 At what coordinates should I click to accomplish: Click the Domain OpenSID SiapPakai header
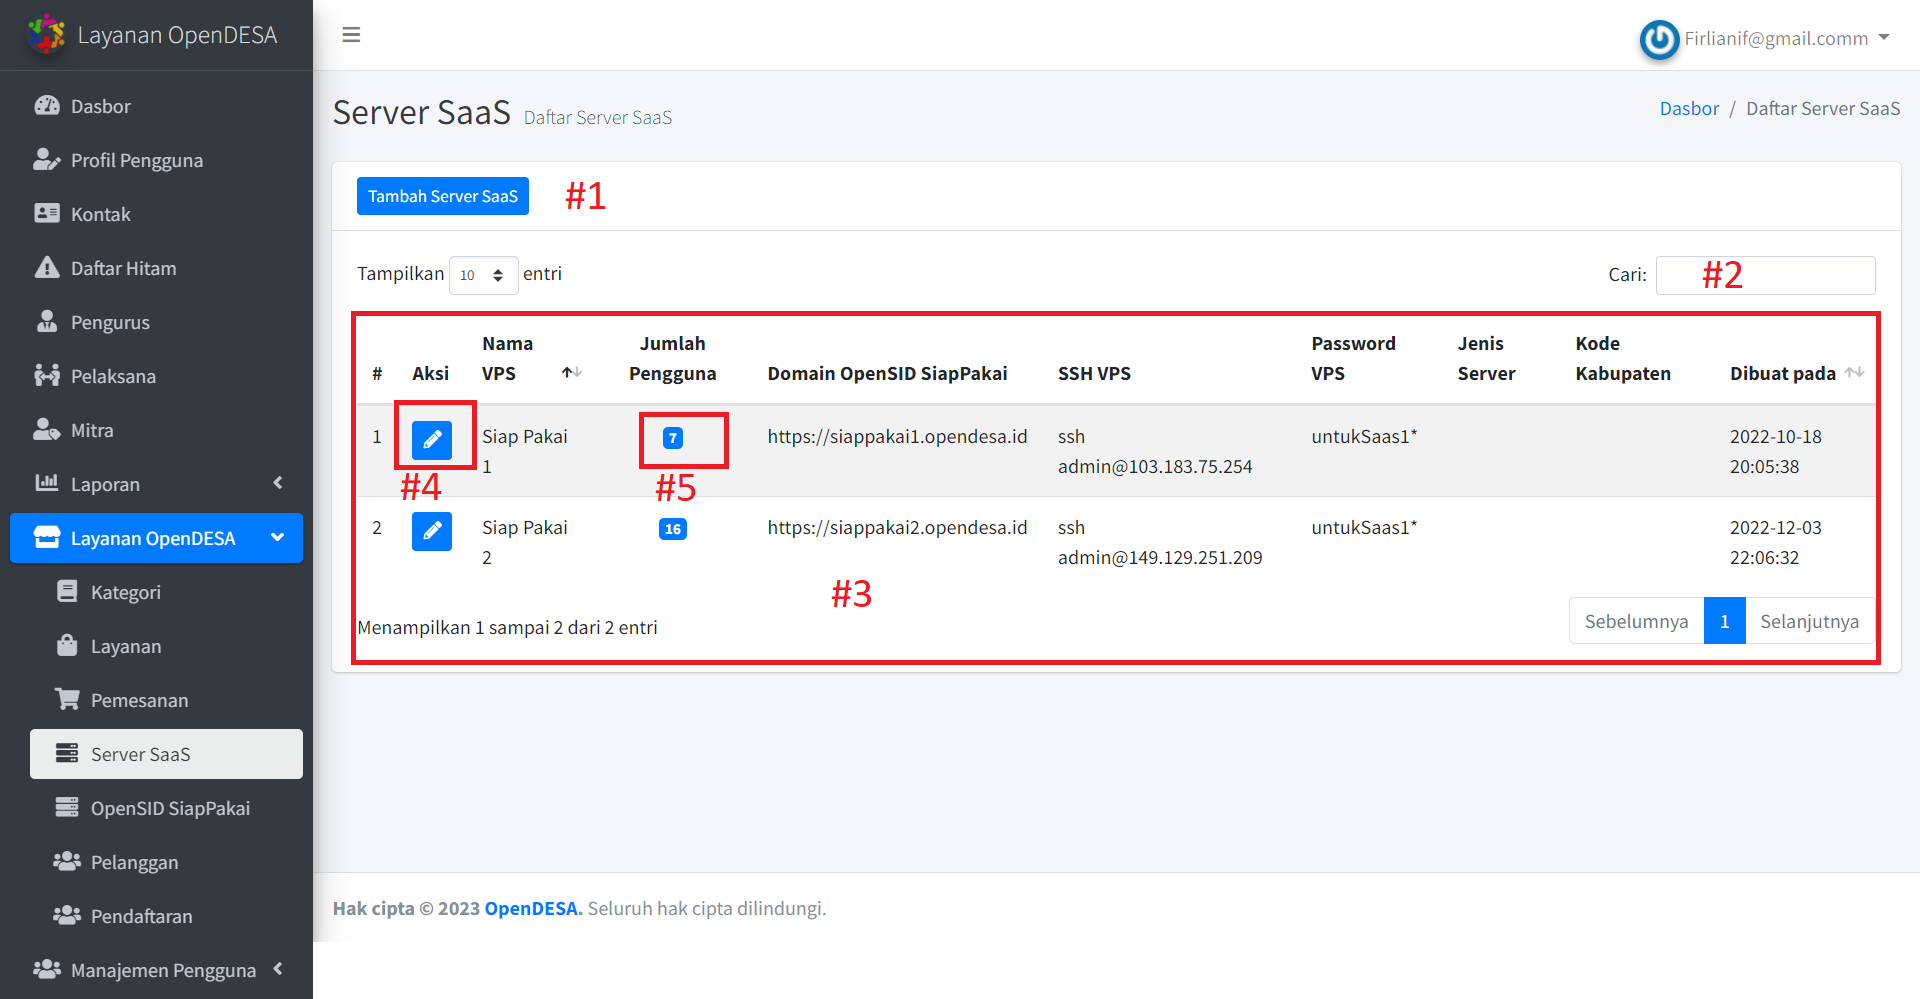887,373
